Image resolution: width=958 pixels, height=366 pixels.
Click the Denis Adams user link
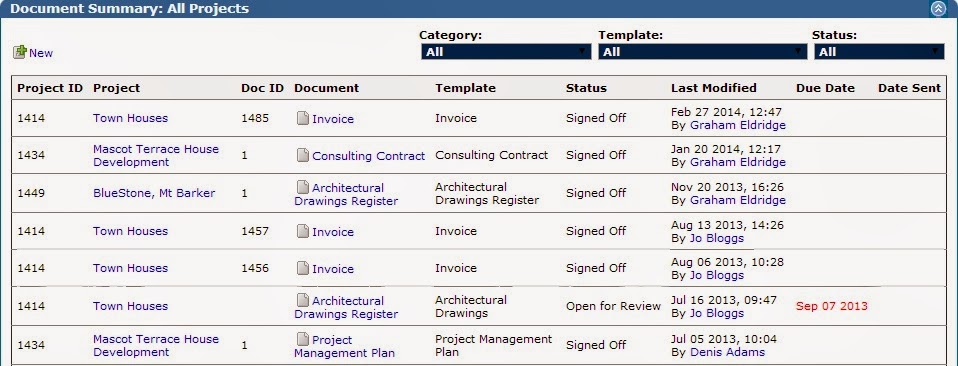coord(727,352)
